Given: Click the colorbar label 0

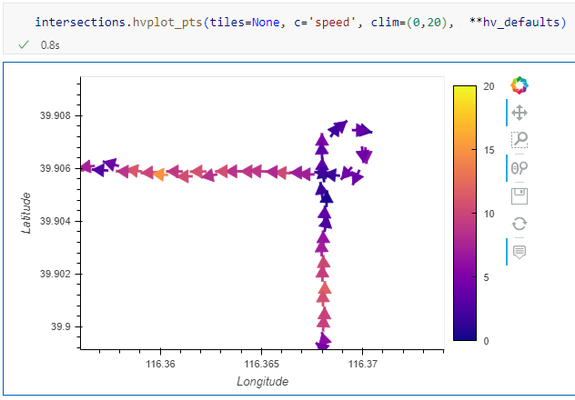Looking at the screenshot, I should pyautogui.click(x=486, y=341).
